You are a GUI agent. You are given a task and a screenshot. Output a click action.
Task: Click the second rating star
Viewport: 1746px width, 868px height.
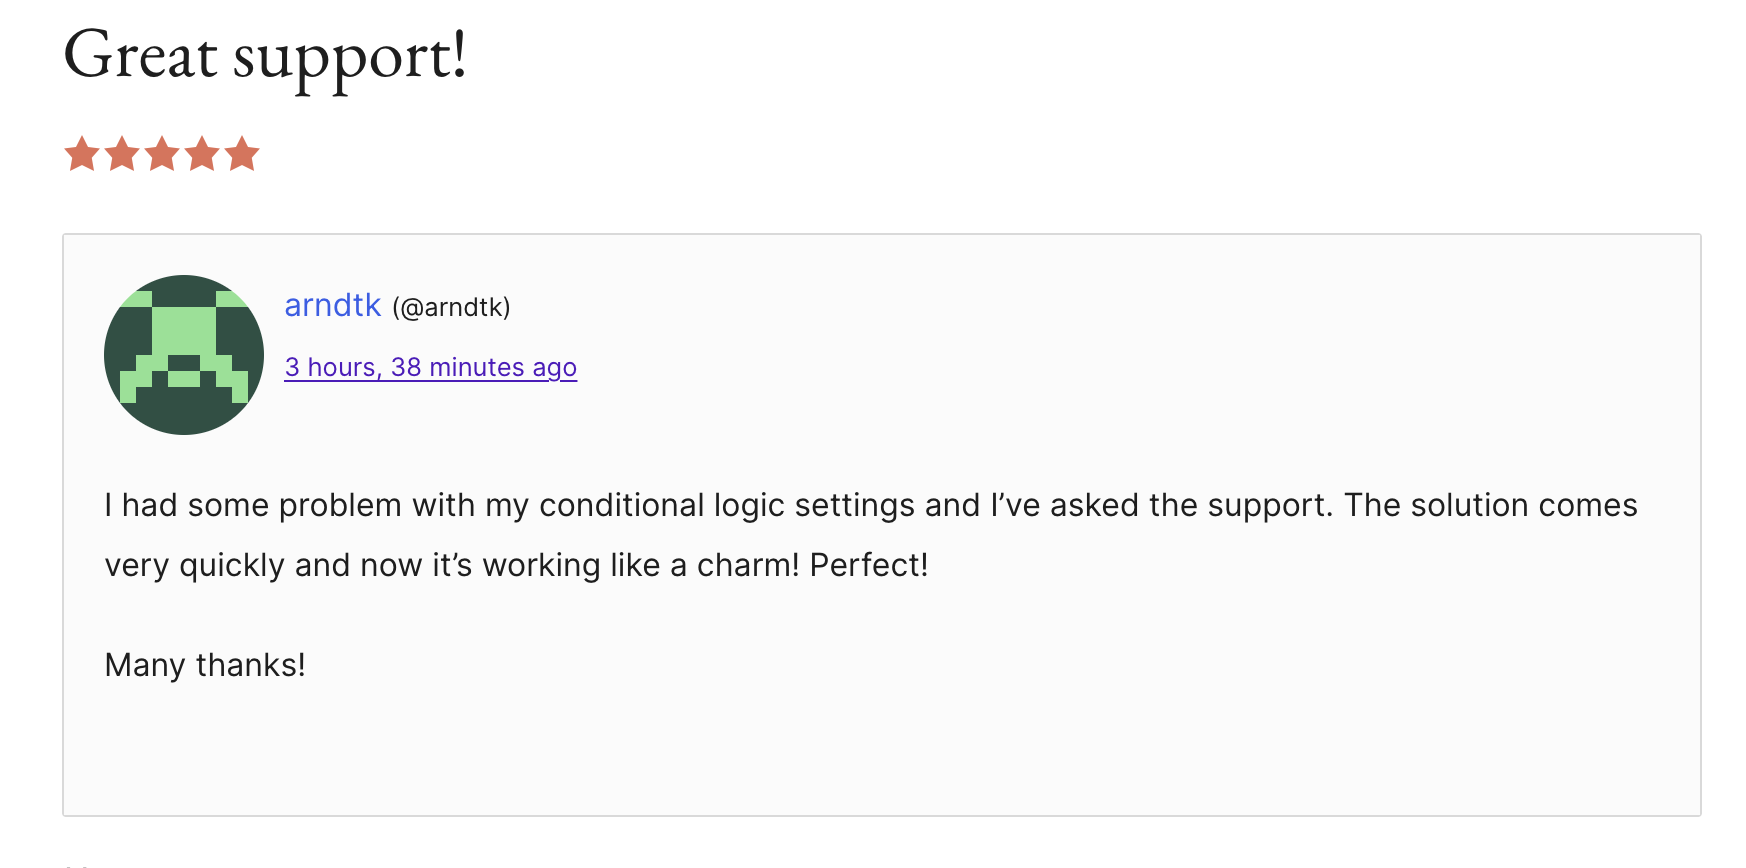[x=122, y=155]
